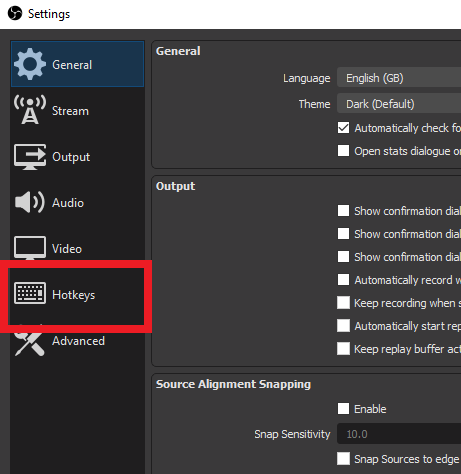Click the Advanced tools icon
461x474 pixels.
[x=30, y=341]
